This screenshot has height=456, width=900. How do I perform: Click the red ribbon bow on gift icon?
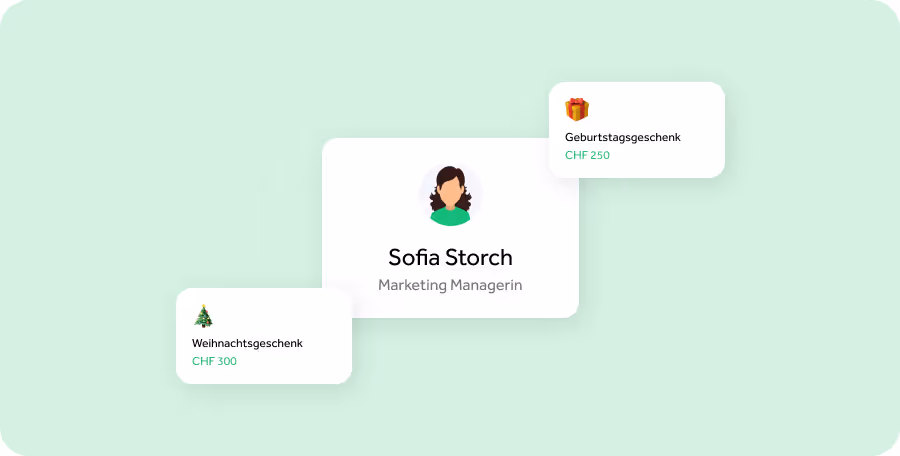pyautogui.click(x=577, y=102)
